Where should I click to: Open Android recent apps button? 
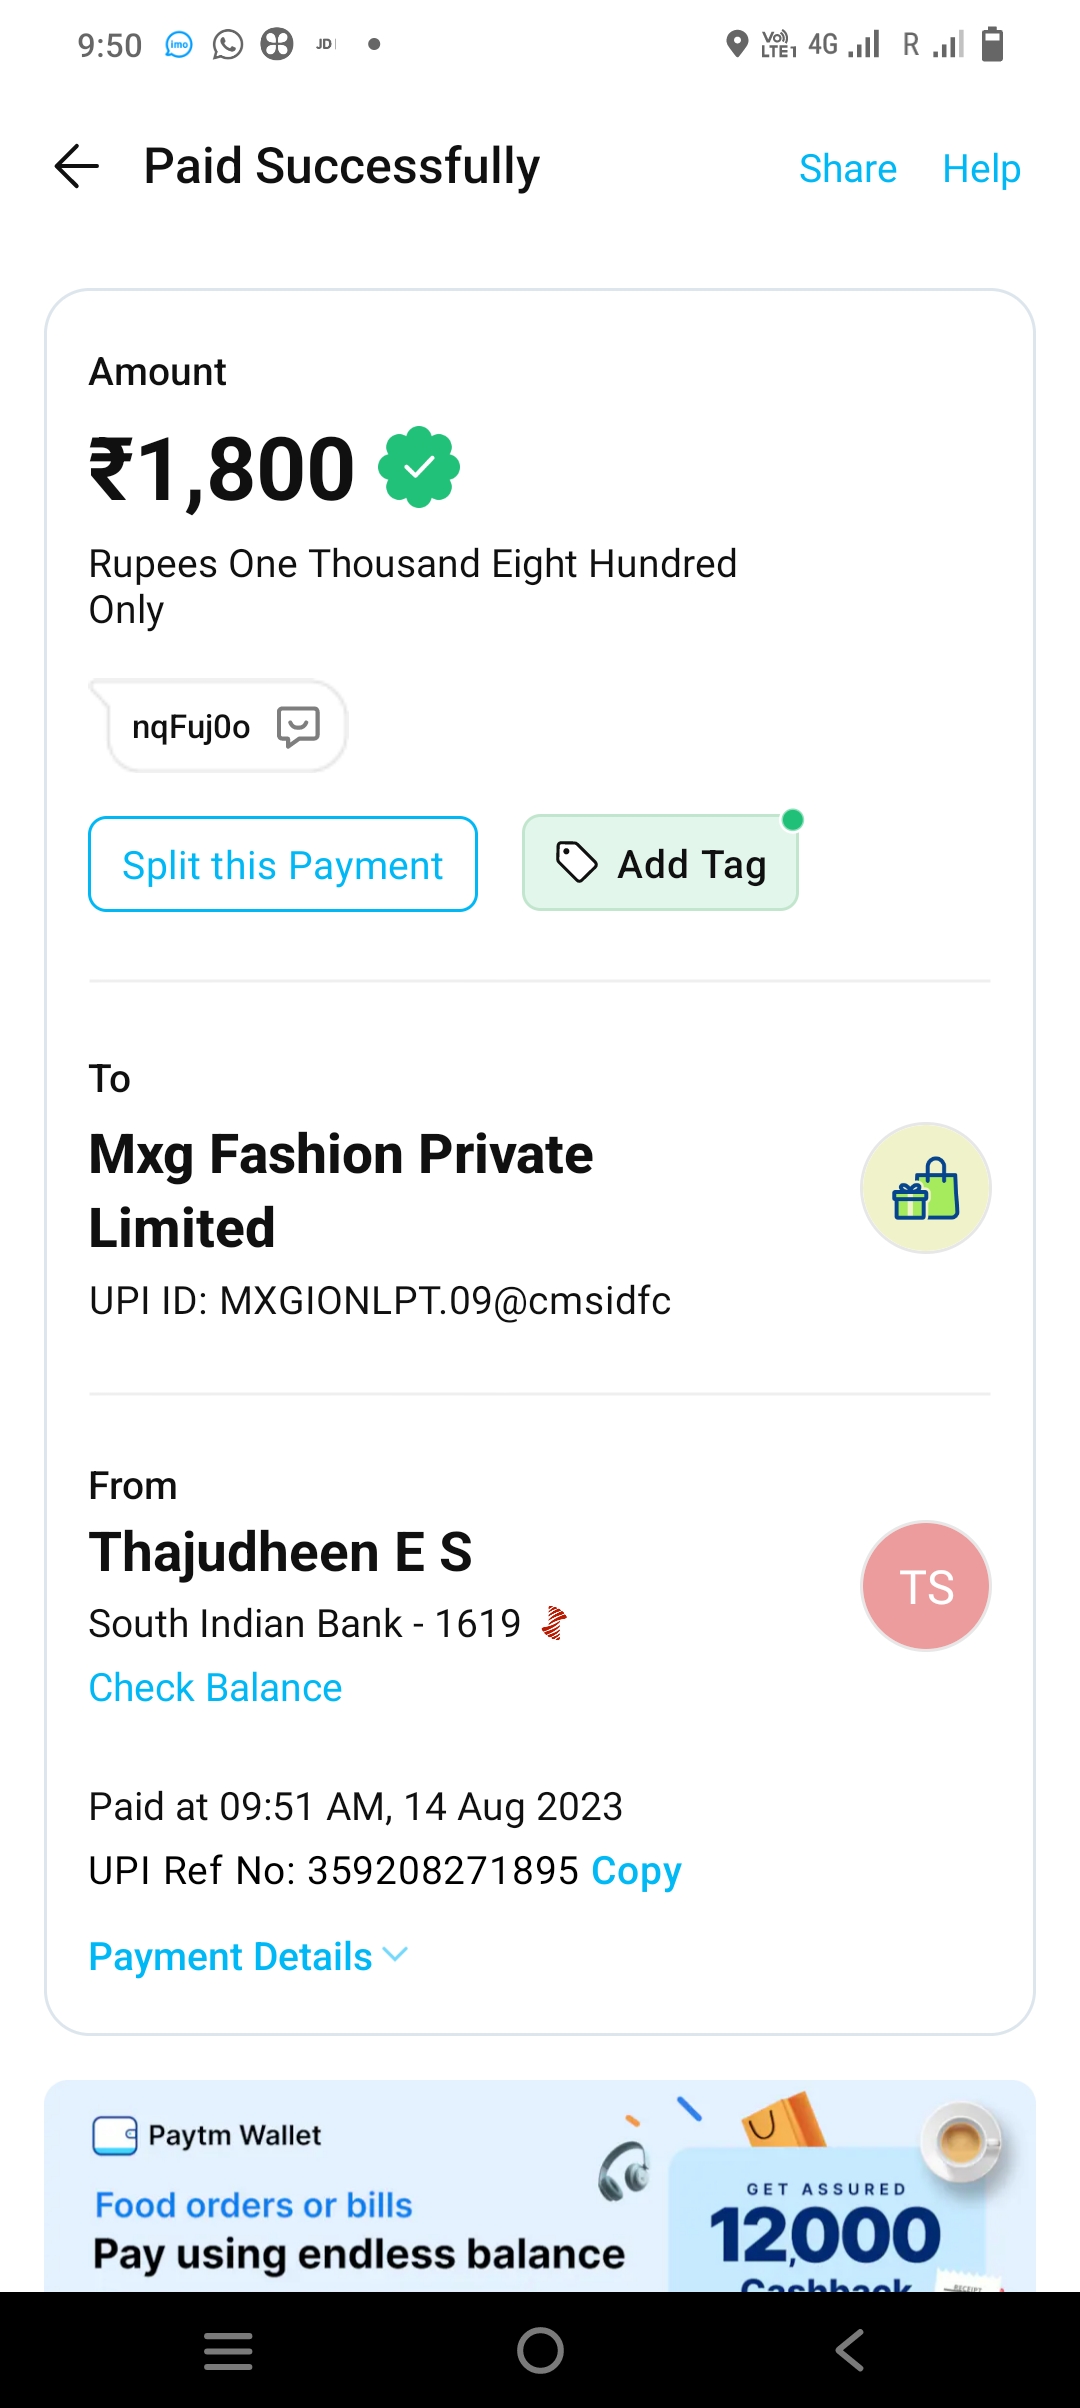pos(228,2350)
